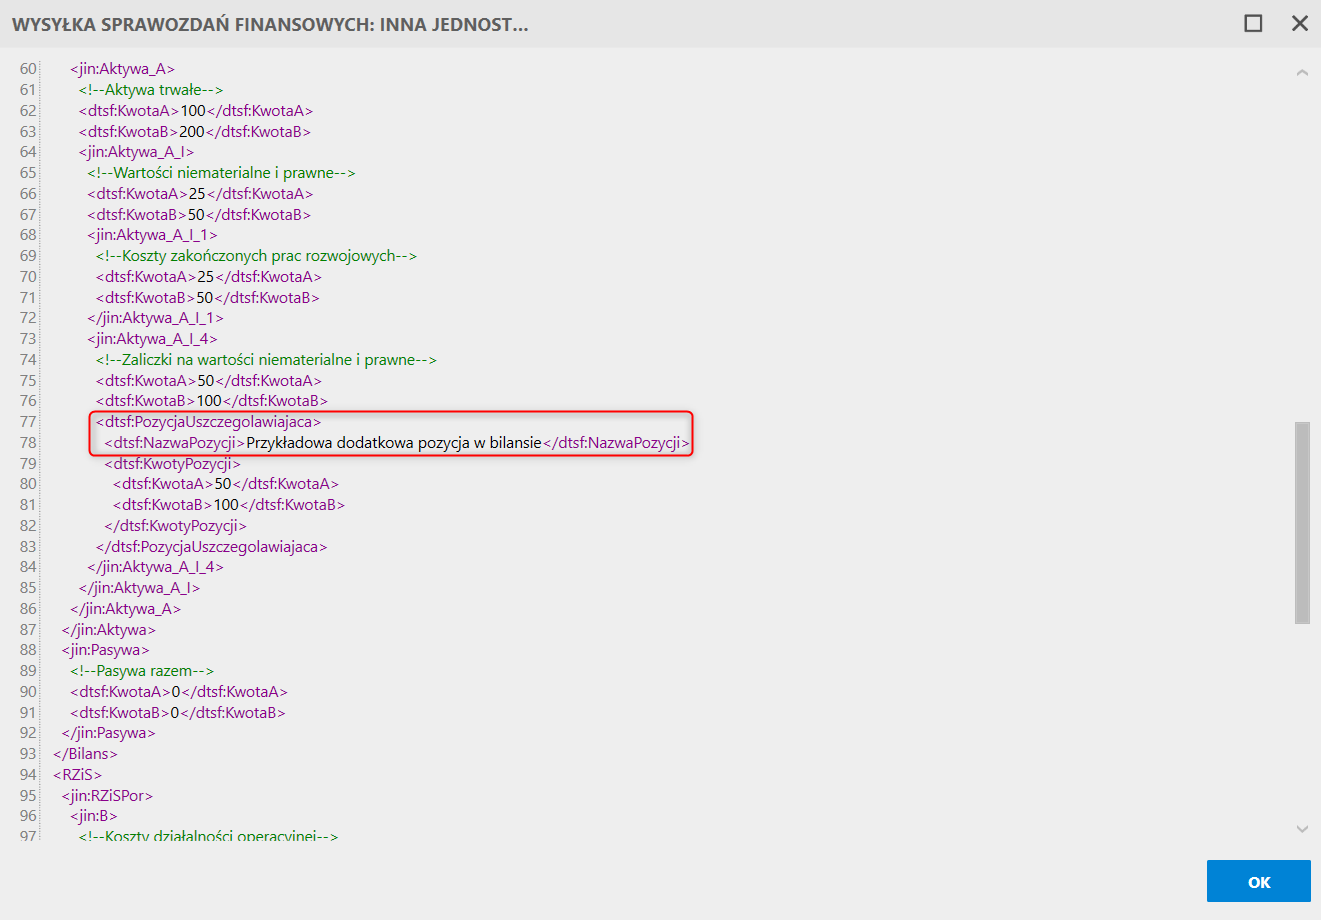The height and width of the screenshot is (920, 1321).
Task: Click comment Koszty zakończonych prac rozwojowych
Action: tap(256, 256)
